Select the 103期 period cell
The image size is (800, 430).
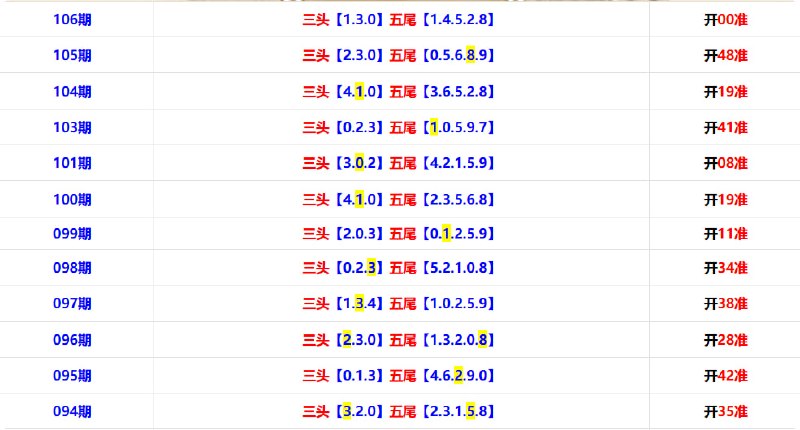tap(72, 128)
